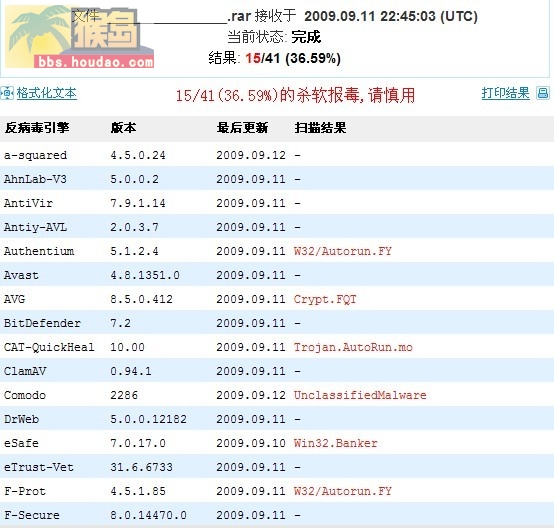Click the printer icon next to 打印结果
554x528 pixels.
[543, 93]
